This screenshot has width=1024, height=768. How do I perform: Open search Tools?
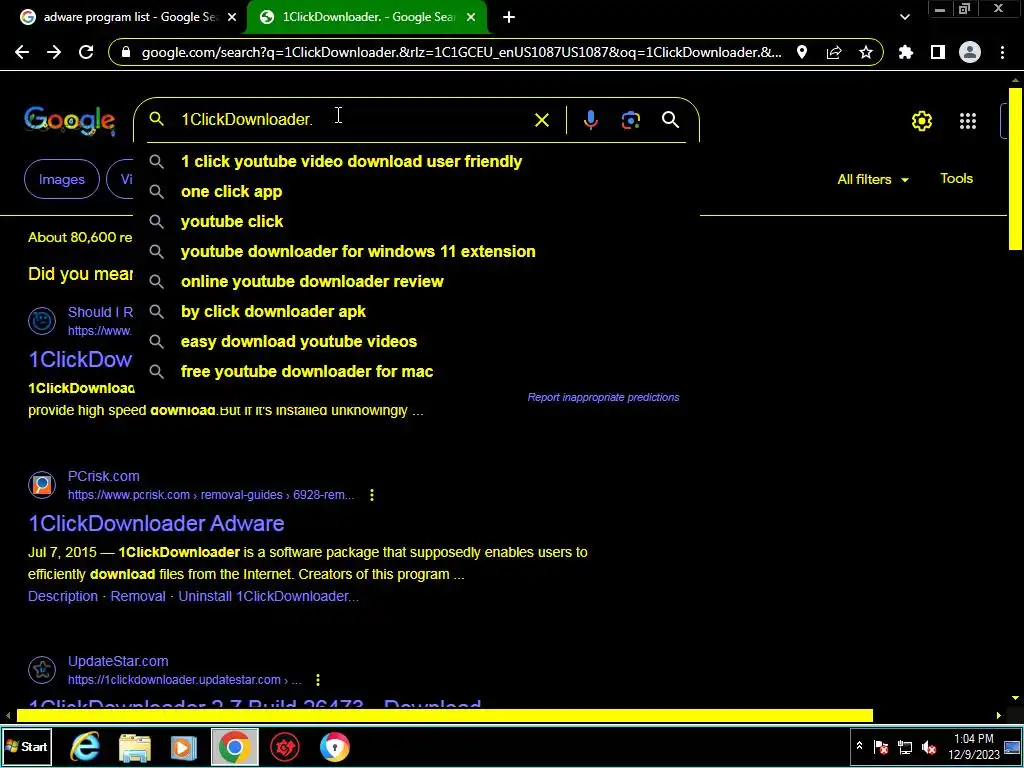[956, 179]
